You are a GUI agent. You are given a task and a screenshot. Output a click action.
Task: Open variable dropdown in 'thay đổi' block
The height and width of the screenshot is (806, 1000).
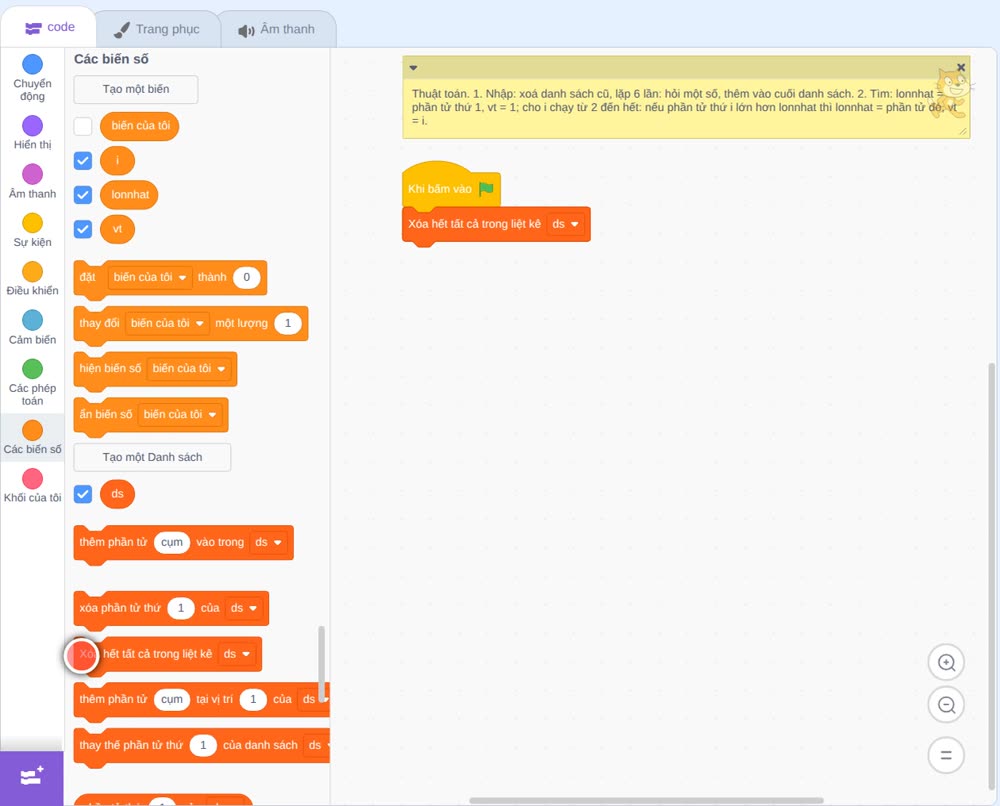167,323
